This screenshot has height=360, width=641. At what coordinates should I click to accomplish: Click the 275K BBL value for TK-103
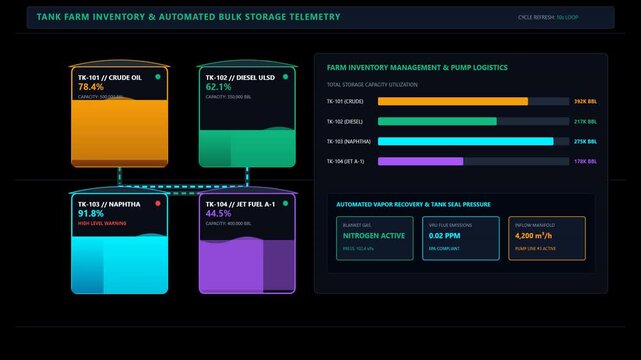[585, 141]
